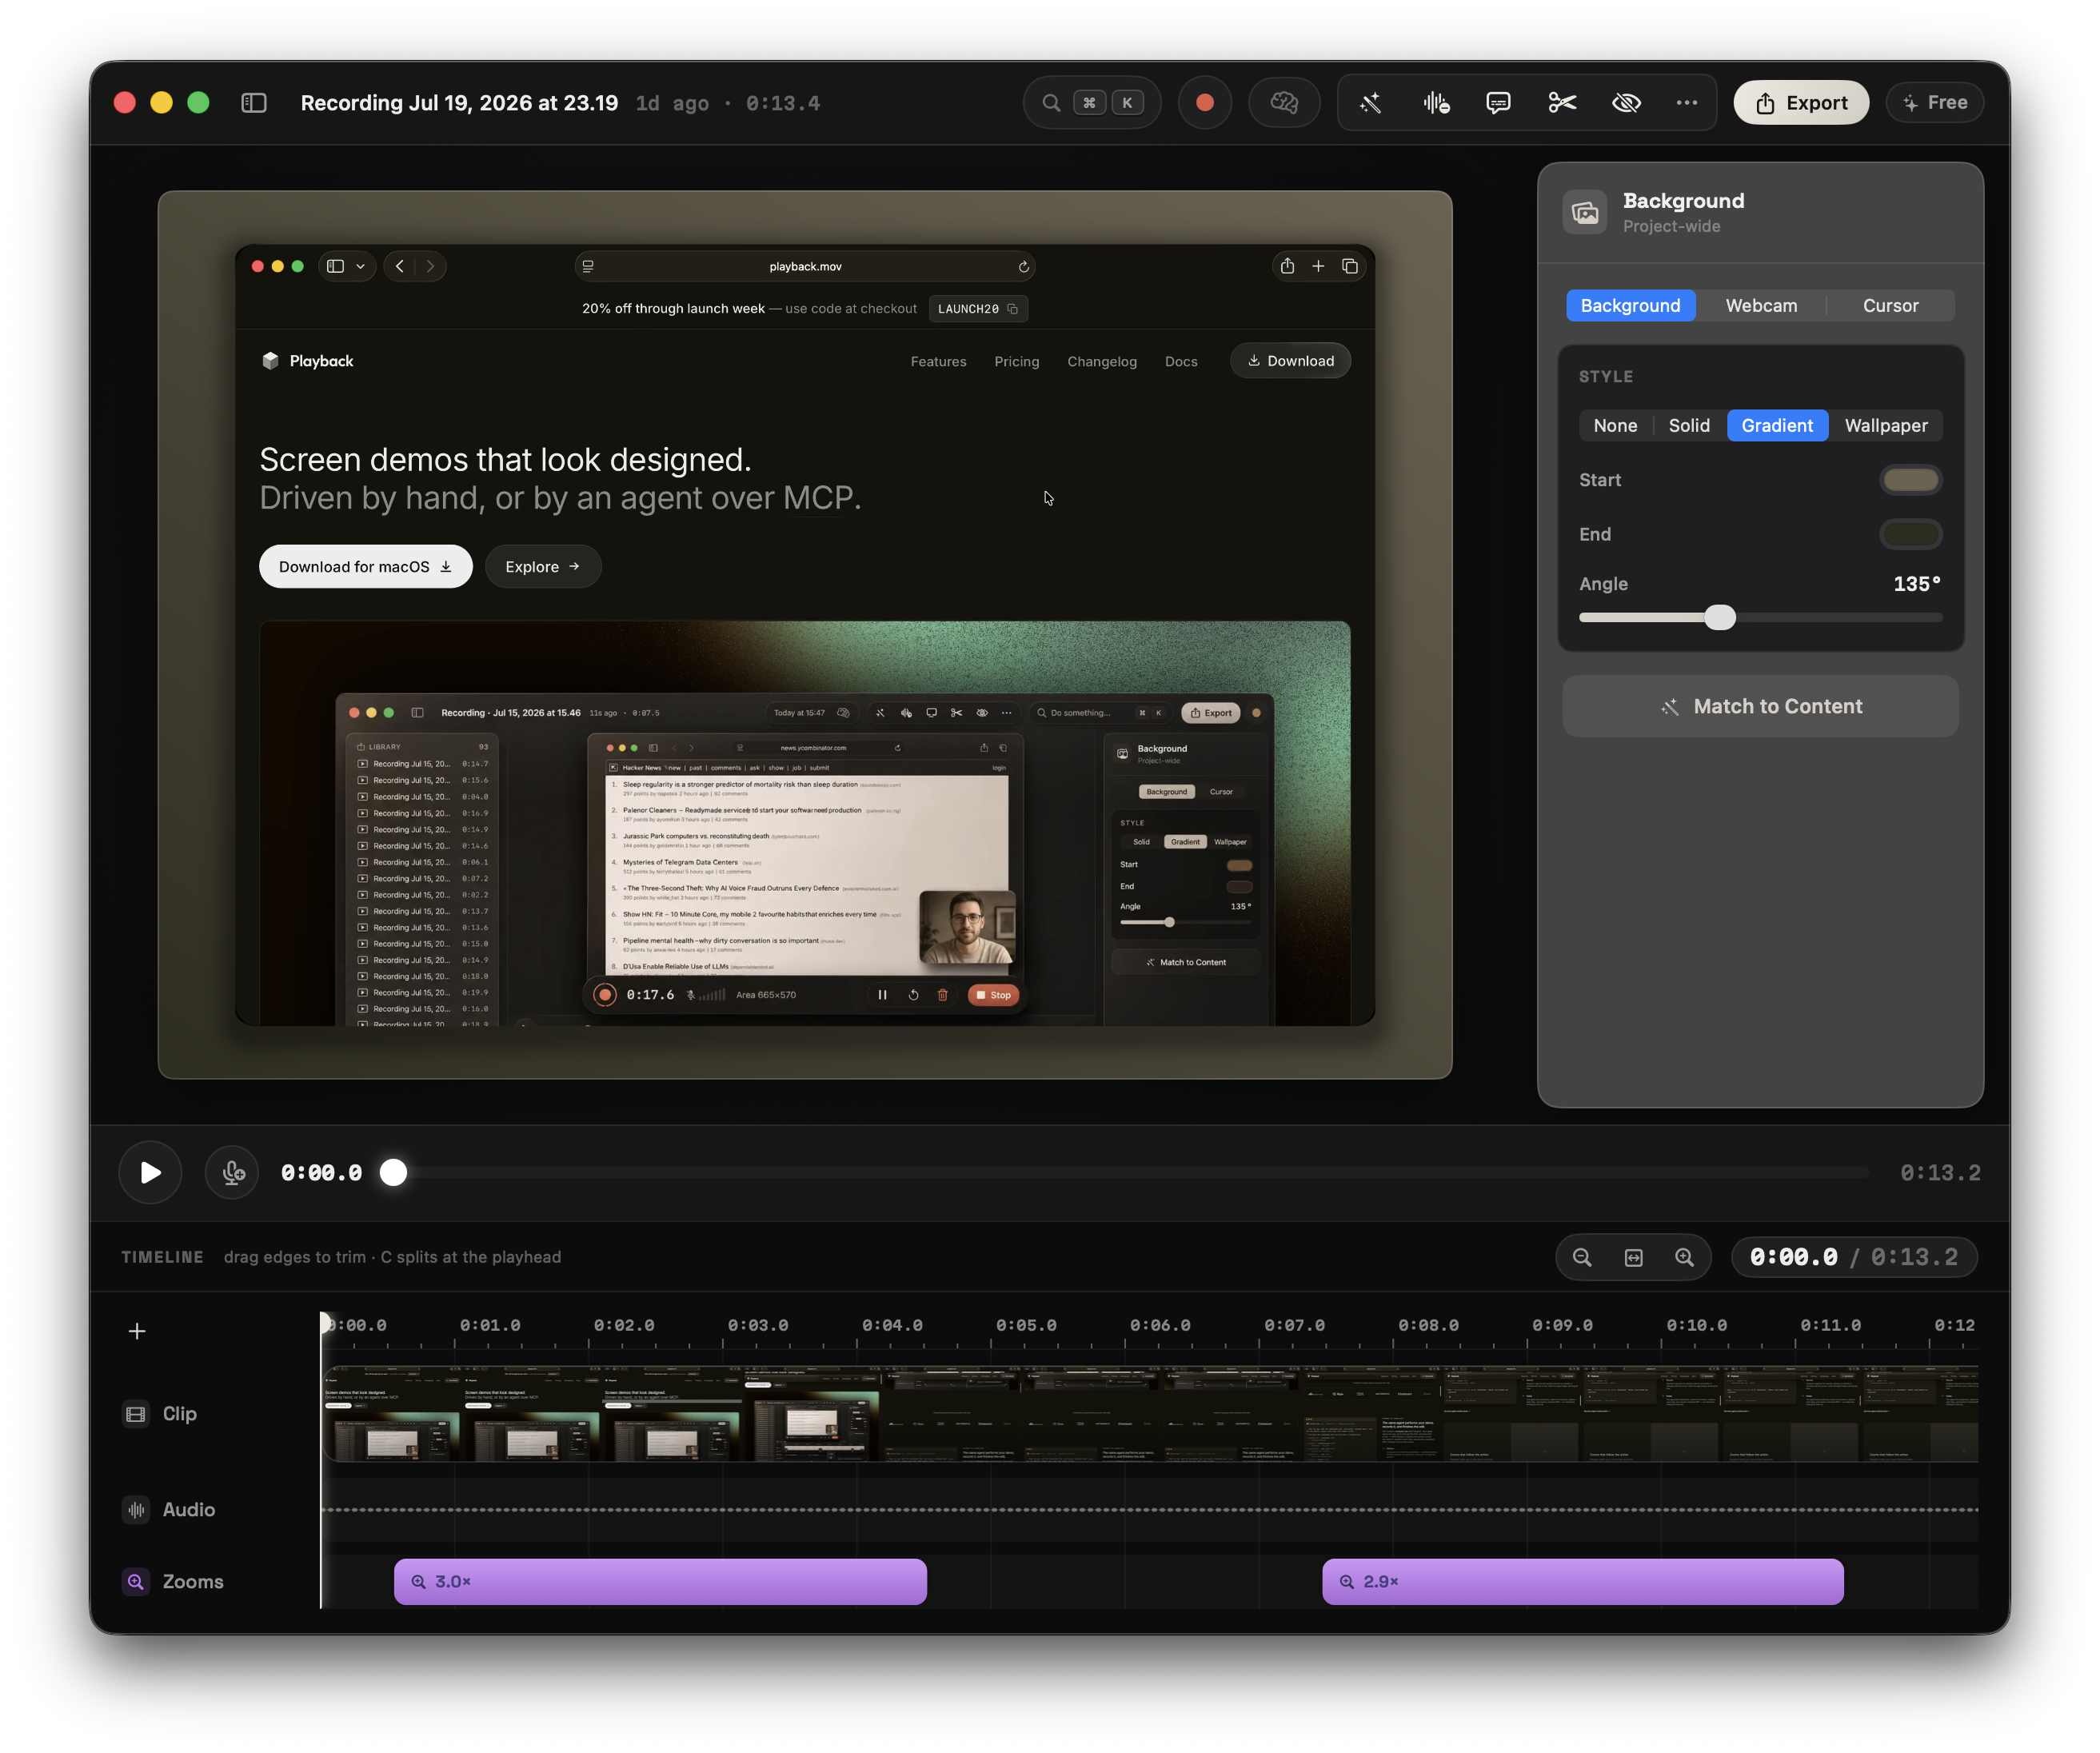Open the captions speech bubble tool
2100x1753 pixels.
click(1498, 103)
